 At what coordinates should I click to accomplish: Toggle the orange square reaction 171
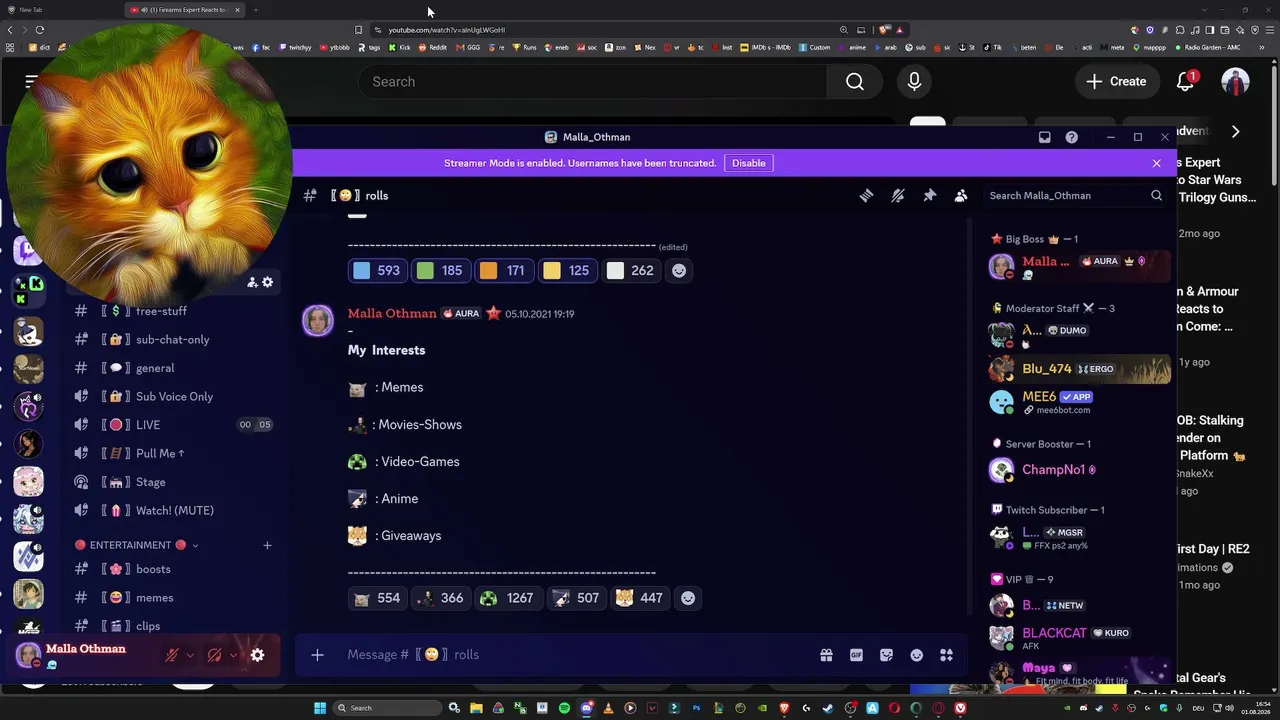point(503,270)
